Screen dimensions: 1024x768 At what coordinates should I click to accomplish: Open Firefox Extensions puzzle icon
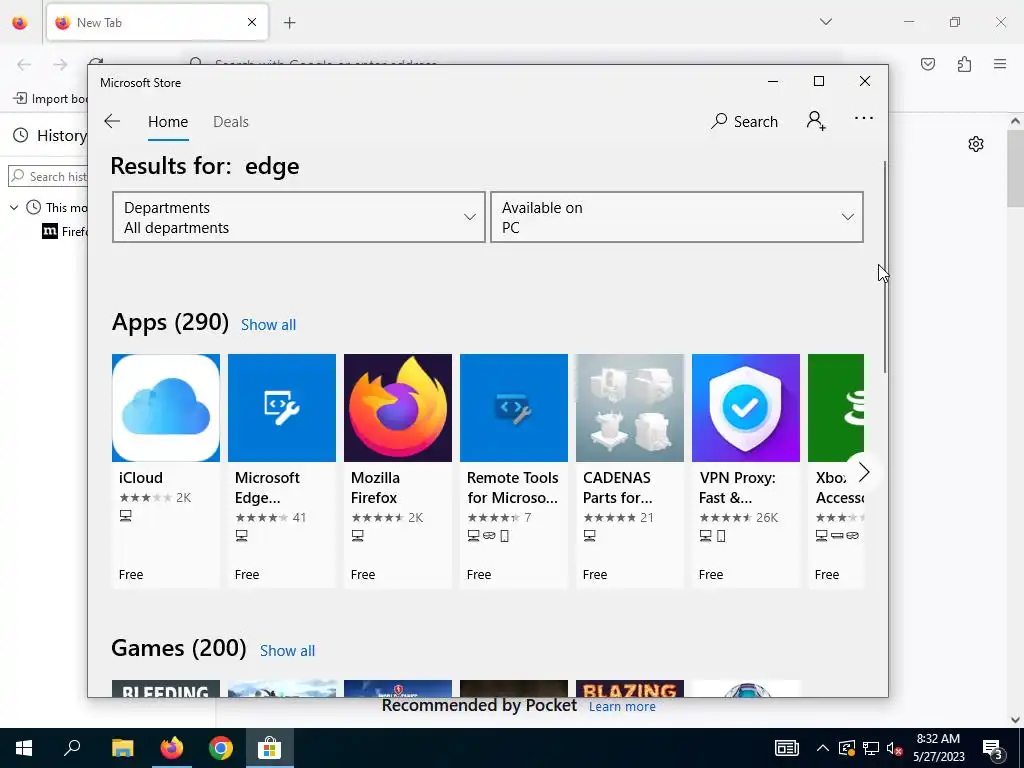point(964,64)
